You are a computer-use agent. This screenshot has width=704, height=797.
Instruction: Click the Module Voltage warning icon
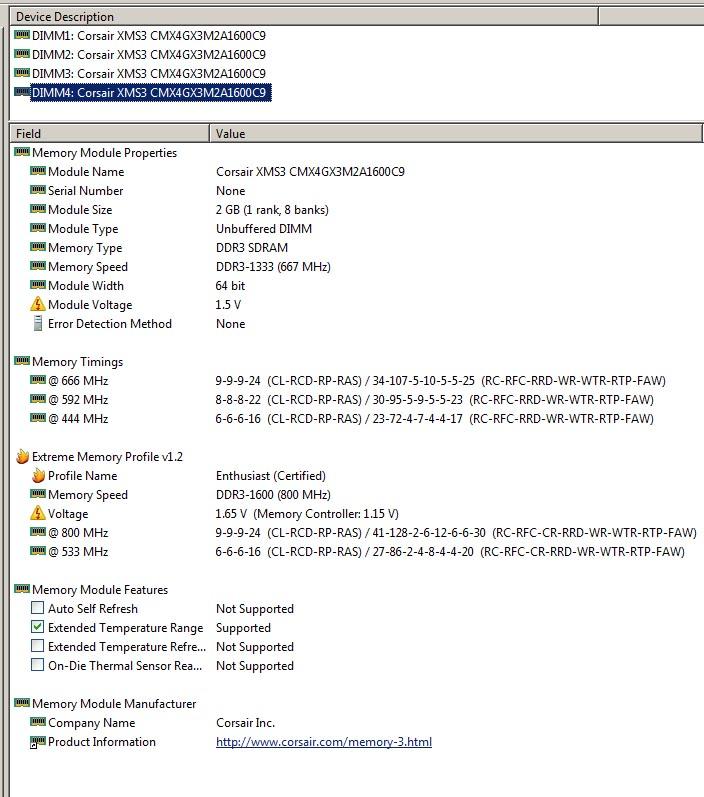point(38,304)
